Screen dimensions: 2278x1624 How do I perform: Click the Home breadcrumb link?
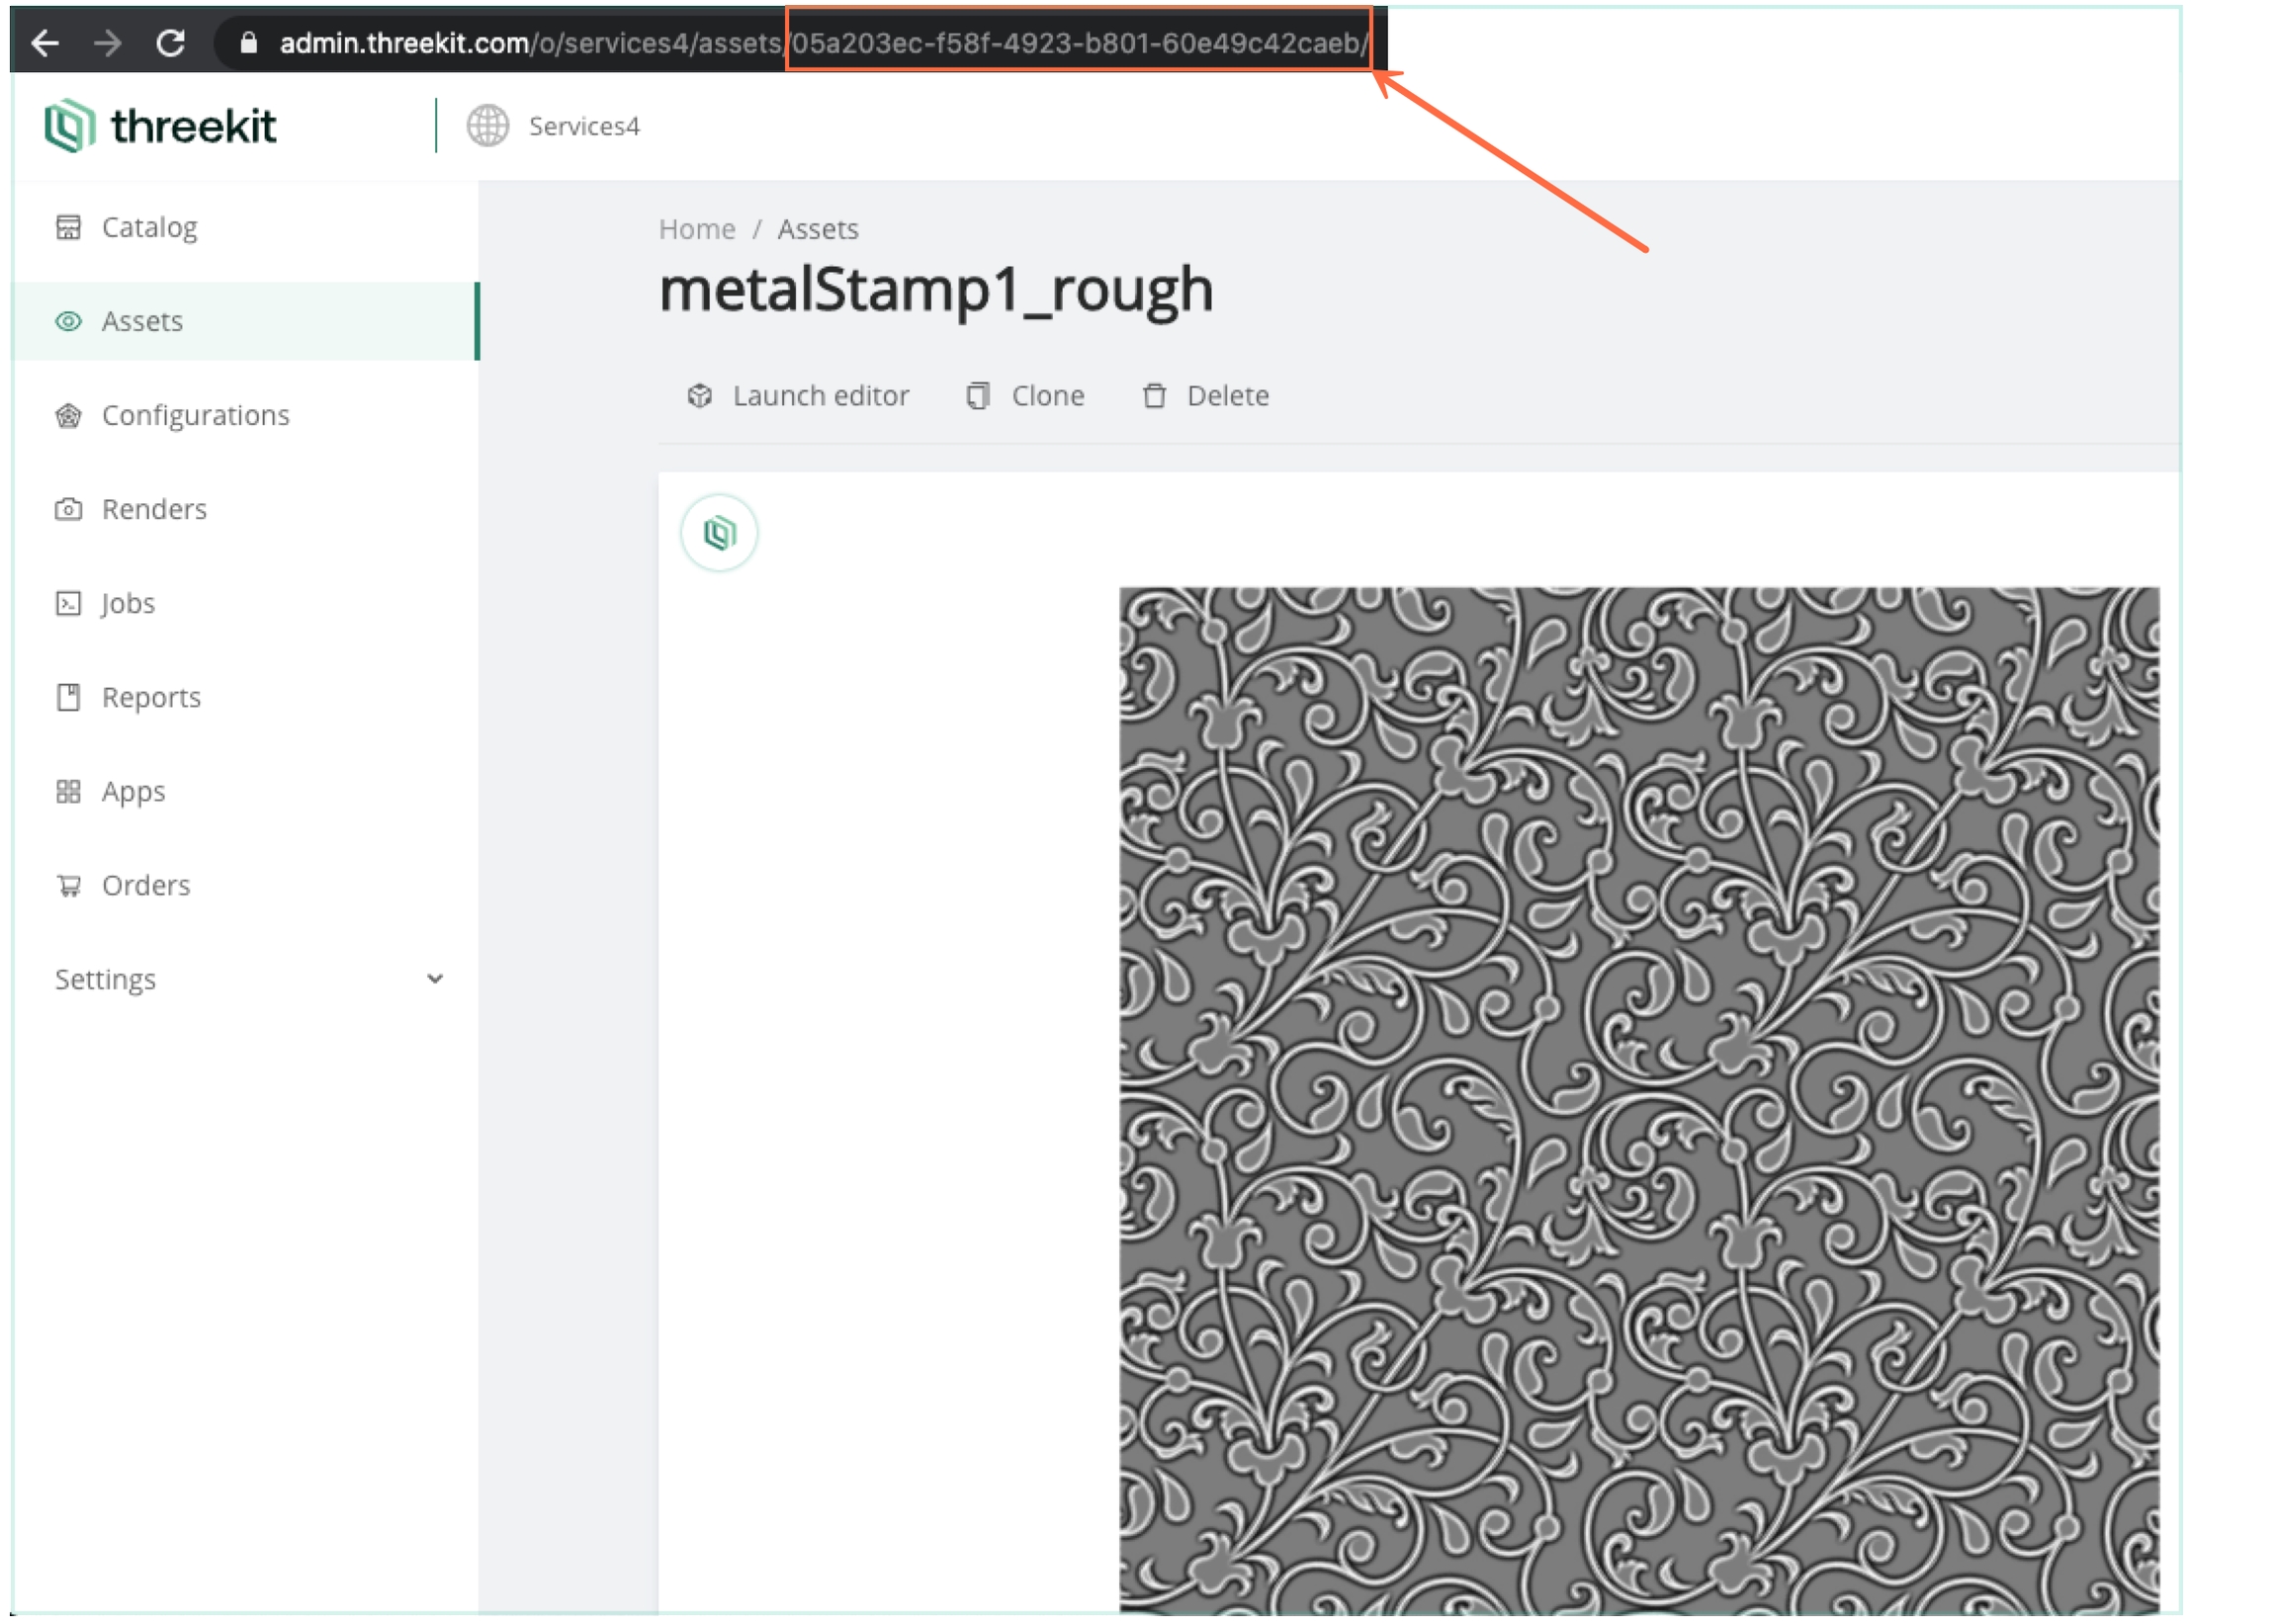[697, 229]
